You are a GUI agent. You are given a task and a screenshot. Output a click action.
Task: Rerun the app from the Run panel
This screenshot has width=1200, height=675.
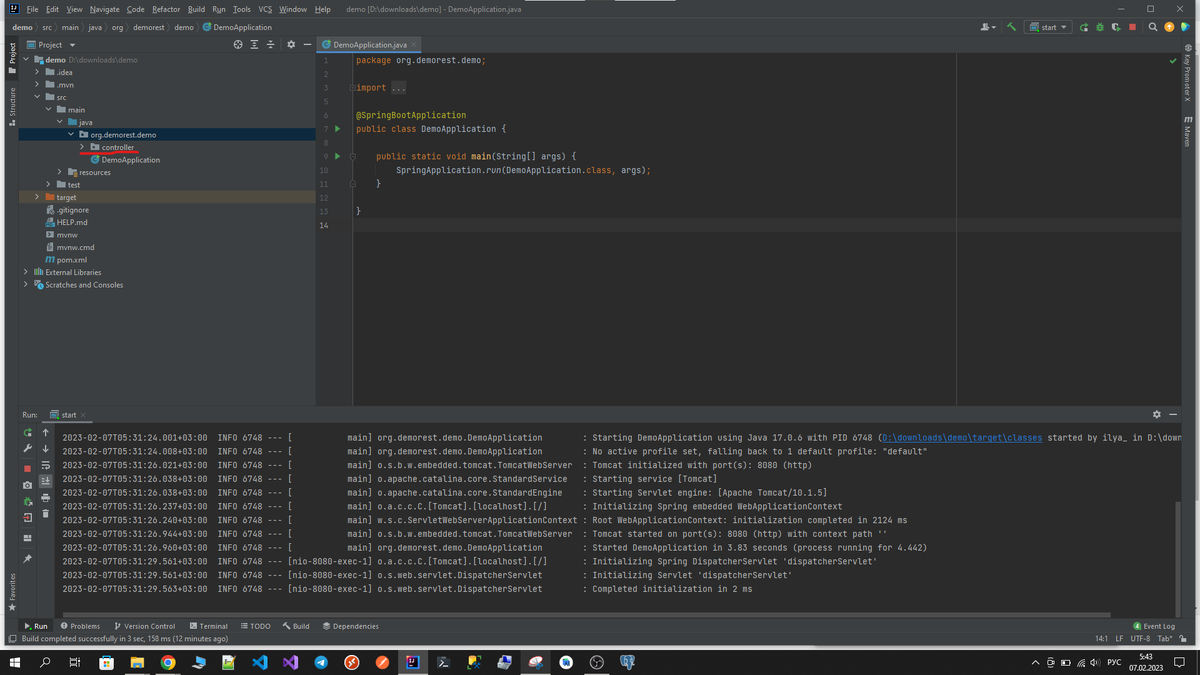click(x=28, y=433)
